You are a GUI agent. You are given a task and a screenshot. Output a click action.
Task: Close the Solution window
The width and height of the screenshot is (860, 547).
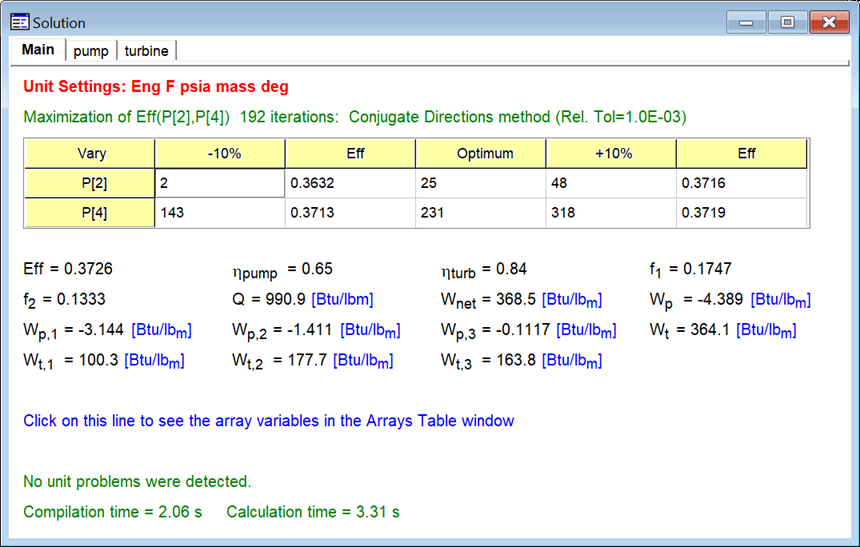click(x=829, y=21)
